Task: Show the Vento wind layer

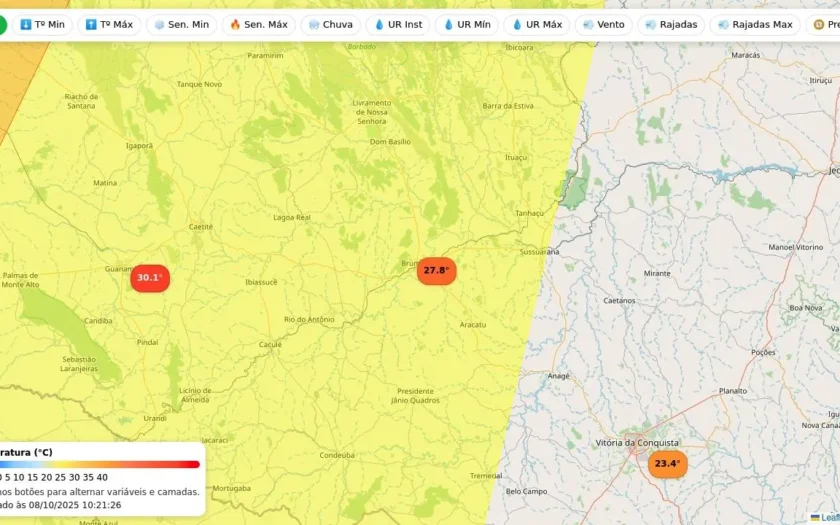Action: coord(604,25)
